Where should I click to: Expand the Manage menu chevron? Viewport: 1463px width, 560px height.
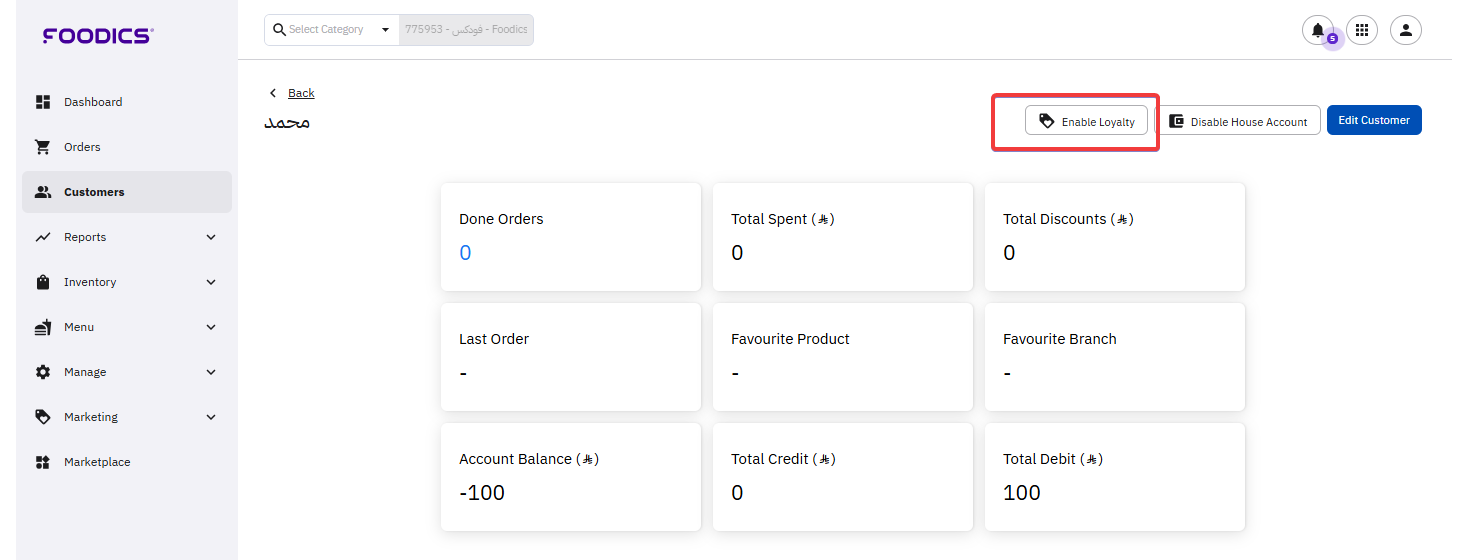[x=211, y=372]
